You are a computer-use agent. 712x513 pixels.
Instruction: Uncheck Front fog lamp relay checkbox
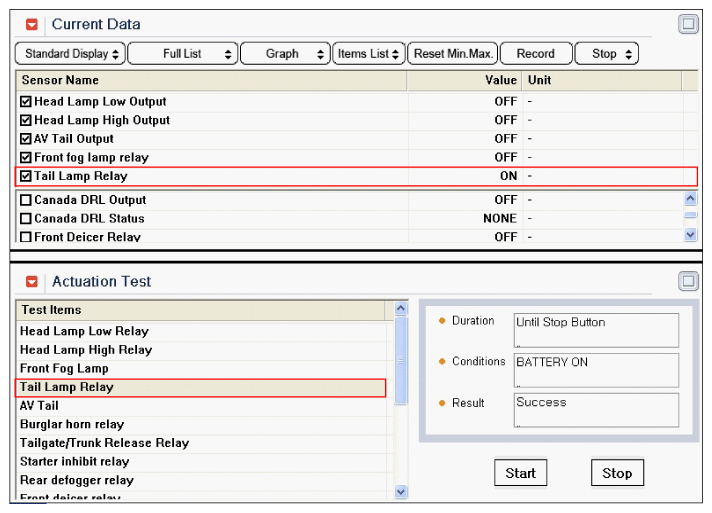[26, 157]
